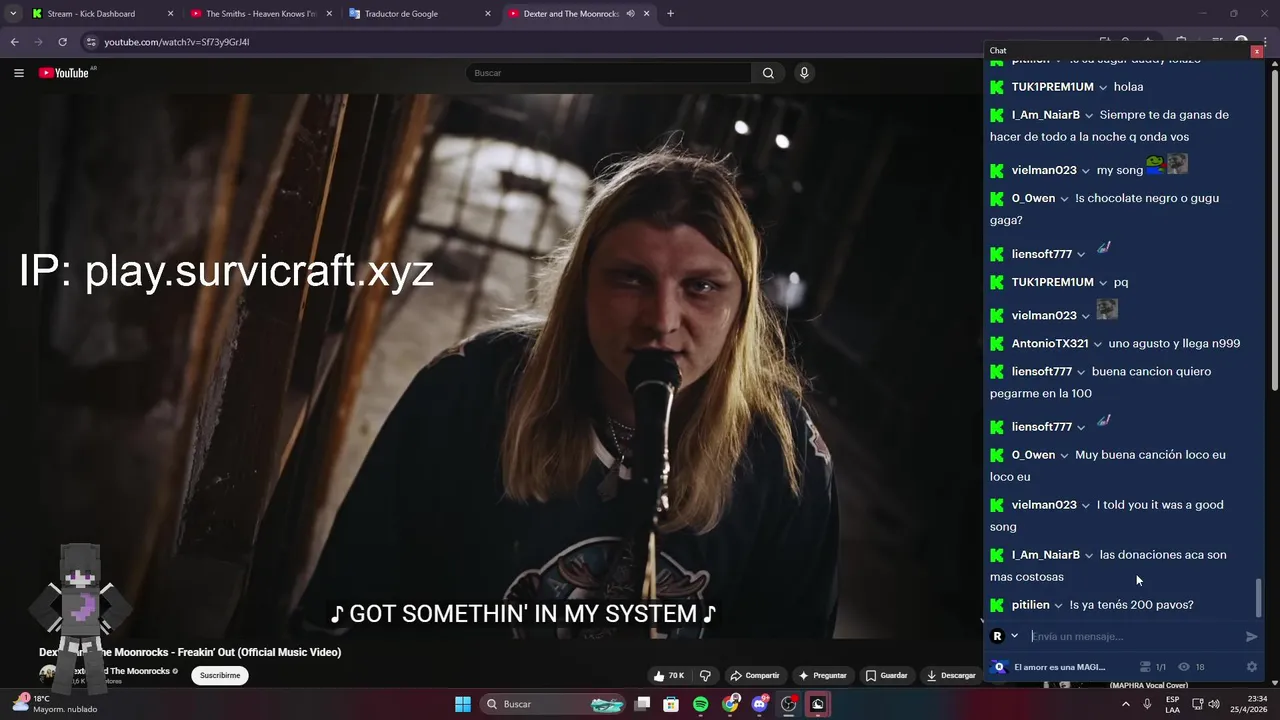This screenshot has width=1280, height=720.
Task: Open Microsoft Store from the taskbar
Action: click(x=673, y=704)
